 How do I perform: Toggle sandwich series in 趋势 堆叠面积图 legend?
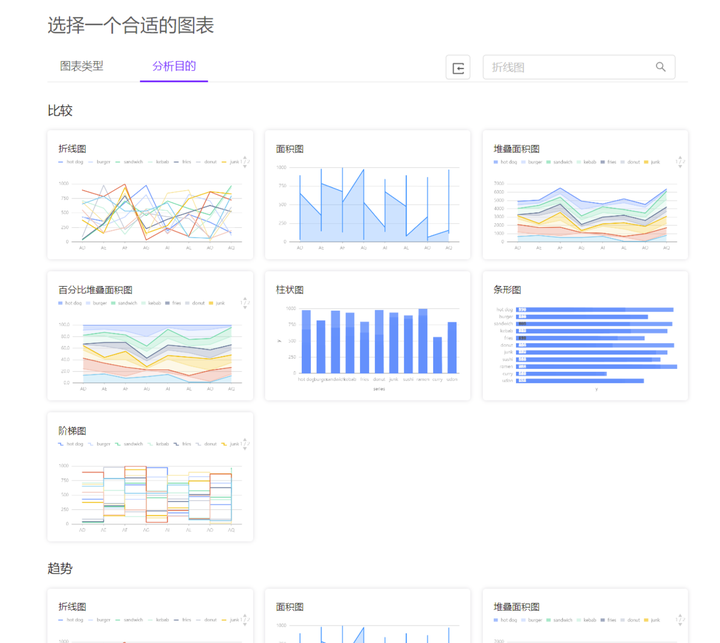[x=559, y=620]
